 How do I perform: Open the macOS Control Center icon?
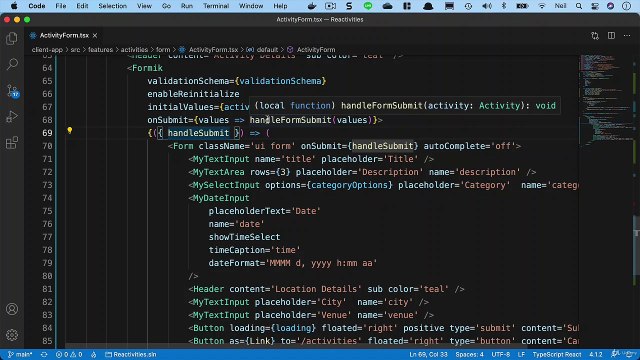[595, 6]
